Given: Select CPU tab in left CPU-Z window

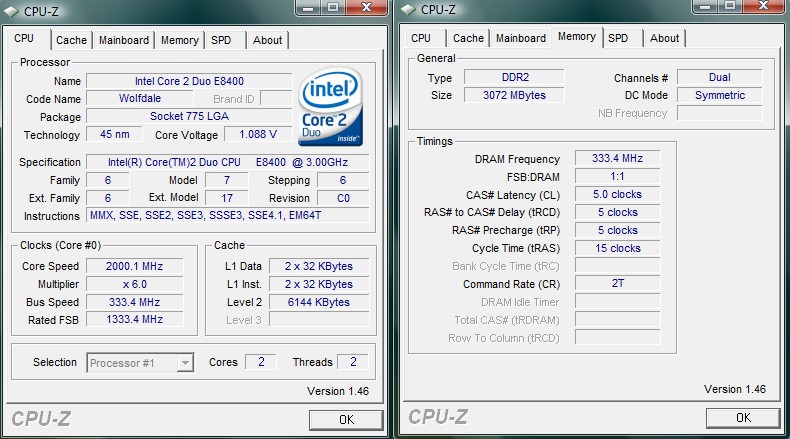Looking at the screenshot, I should pos(24,38).
